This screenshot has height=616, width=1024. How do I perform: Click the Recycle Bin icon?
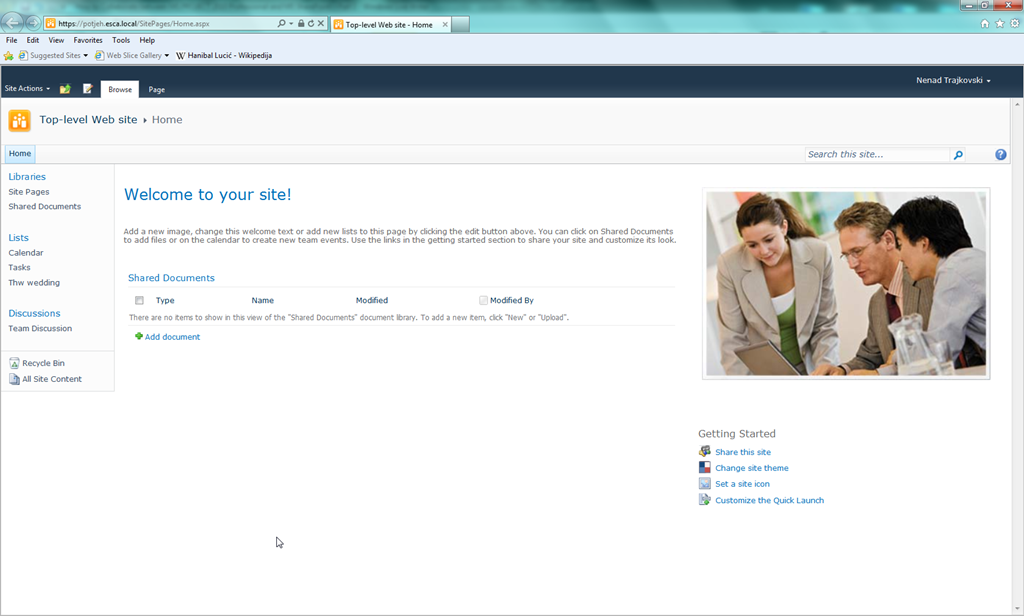click(x=14, y=363)
